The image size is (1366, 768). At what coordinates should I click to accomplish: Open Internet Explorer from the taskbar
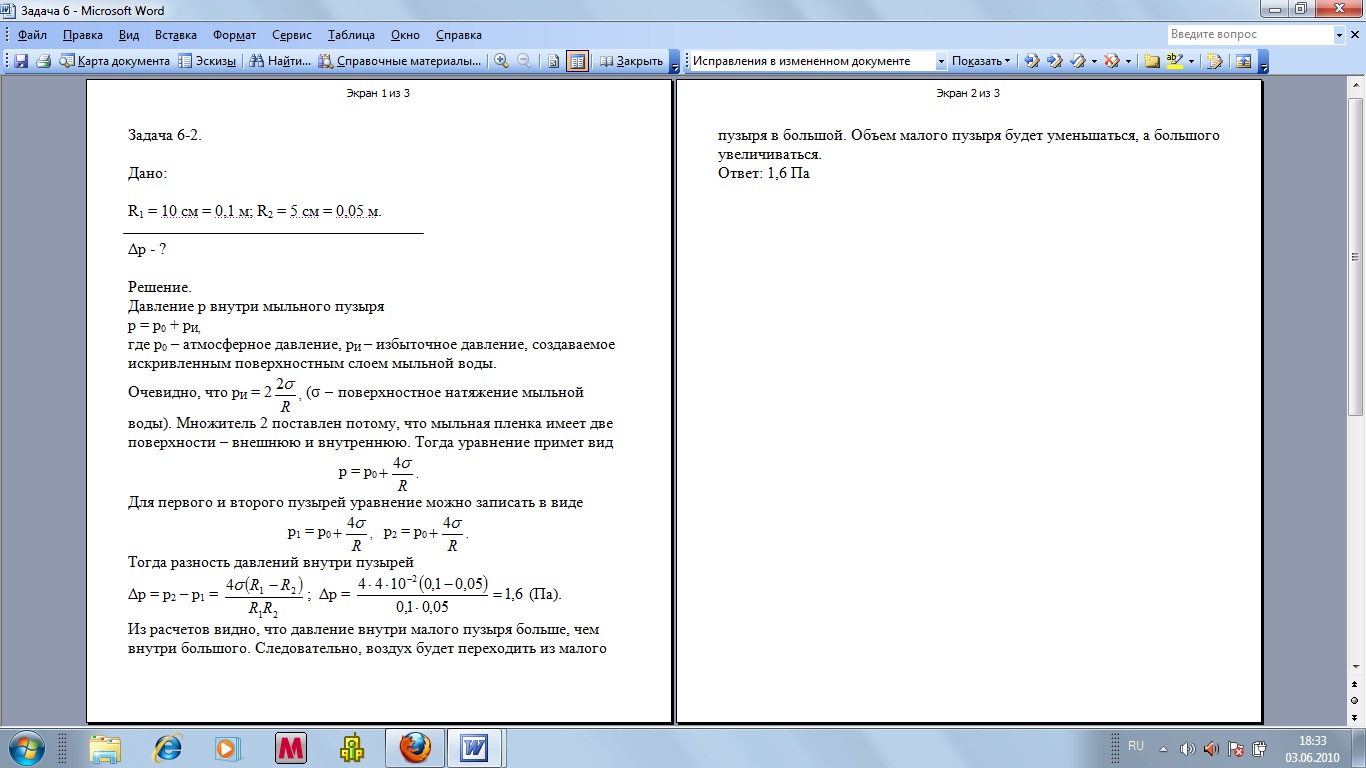click(x=167, y=748)
